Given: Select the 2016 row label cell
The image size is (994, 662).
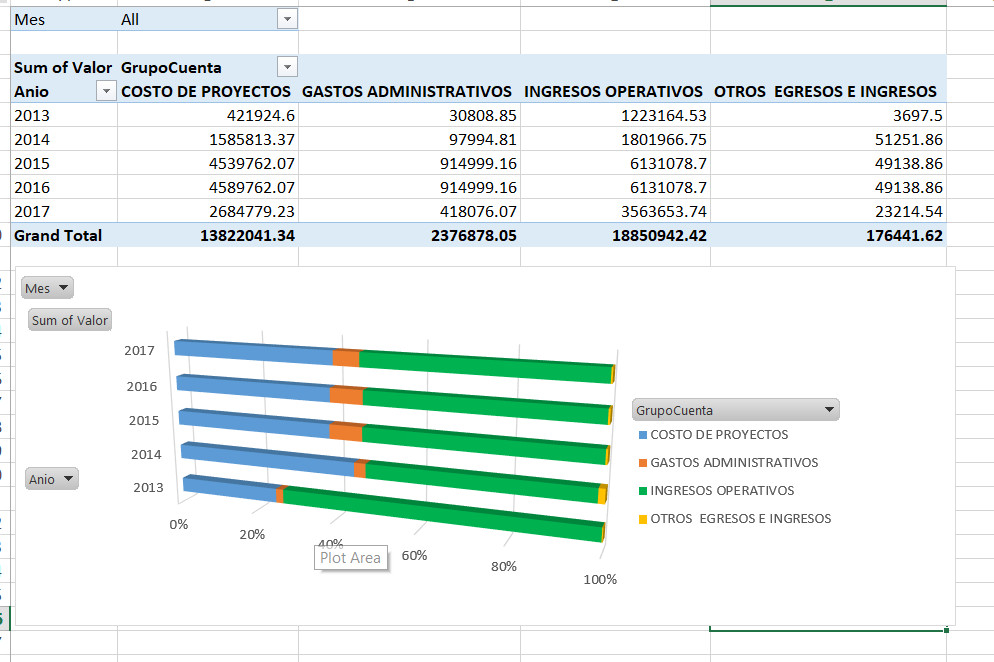Looking at the screenshot, I should coord(64,188).
